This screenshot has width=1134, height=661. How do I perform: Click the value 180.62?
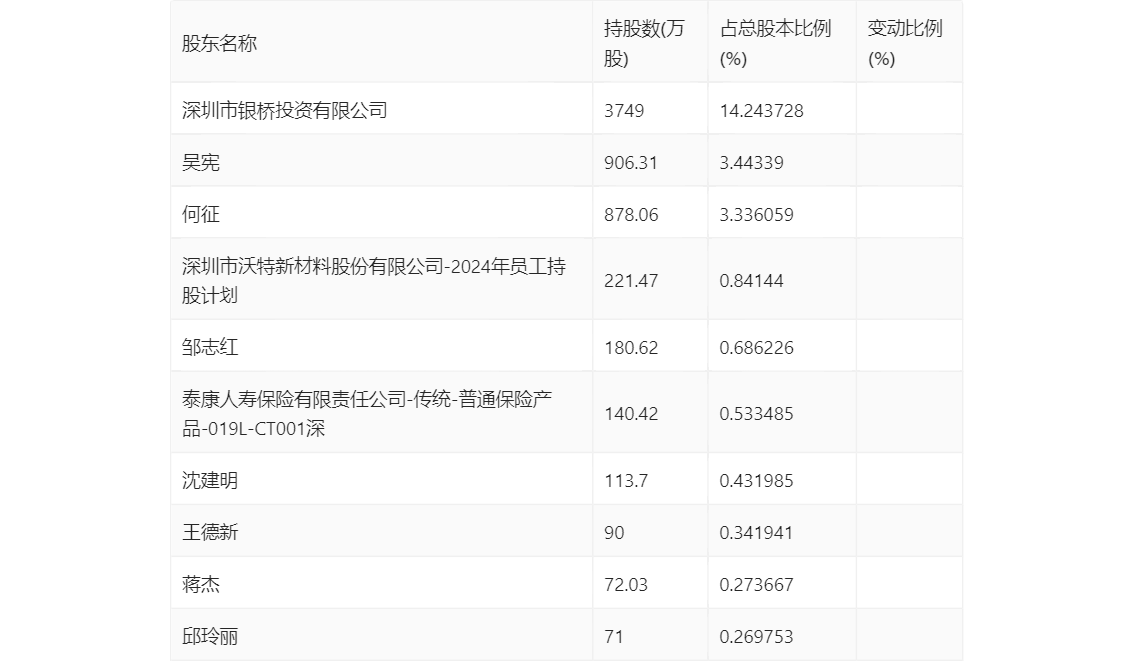pos(631,348)
